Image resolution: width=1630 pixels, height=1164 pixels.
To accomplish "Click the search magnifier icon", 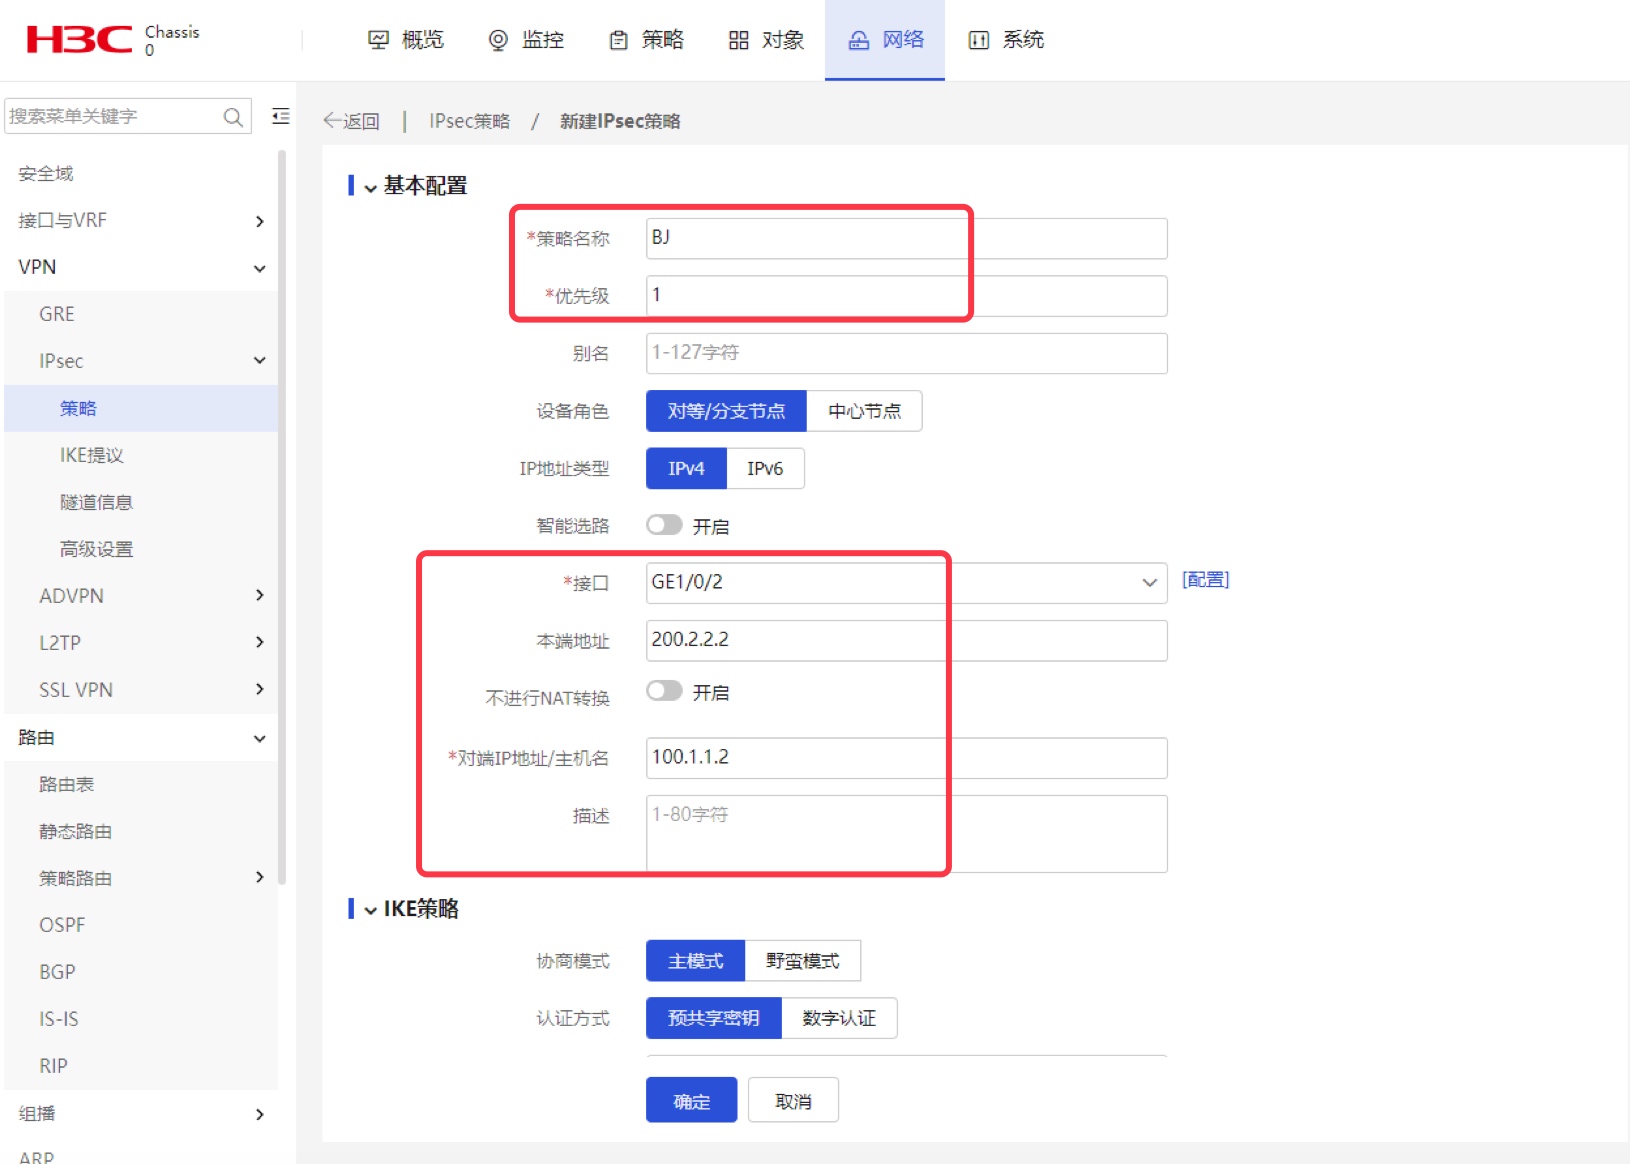I will click(233, 117).
